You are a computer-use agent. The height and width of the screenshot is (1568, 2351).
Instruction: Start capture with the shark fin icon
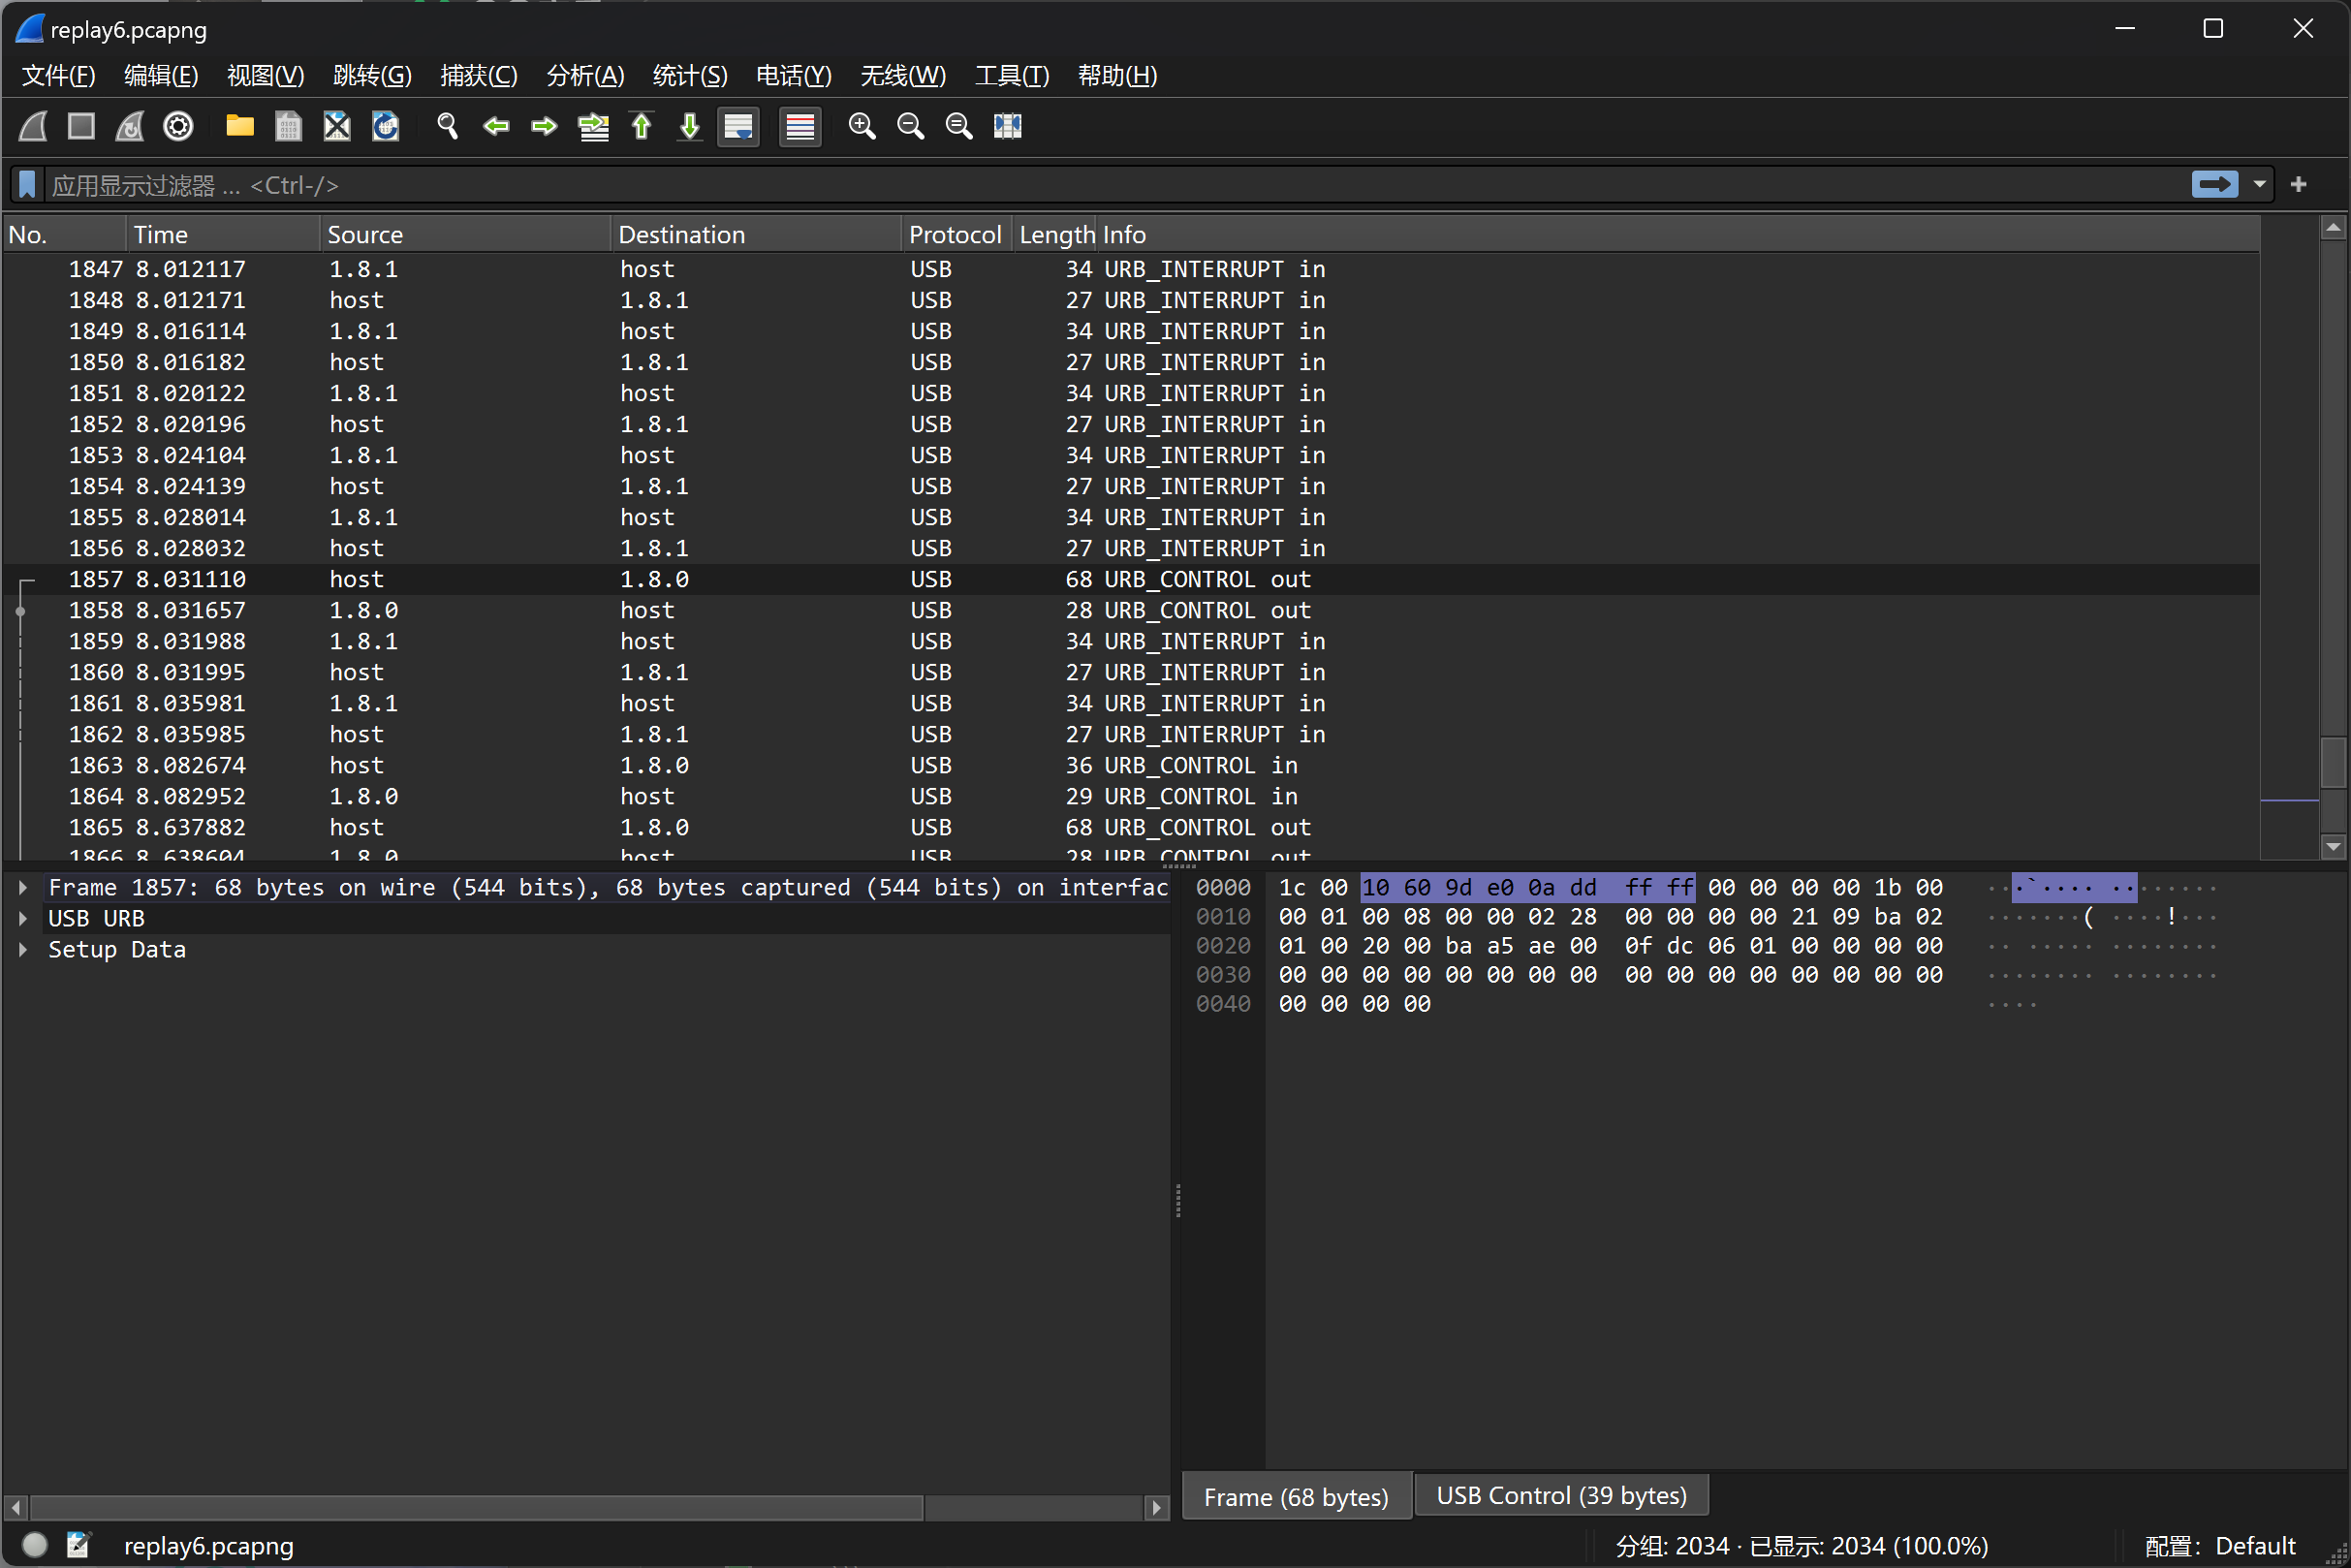tap(33, 127)
